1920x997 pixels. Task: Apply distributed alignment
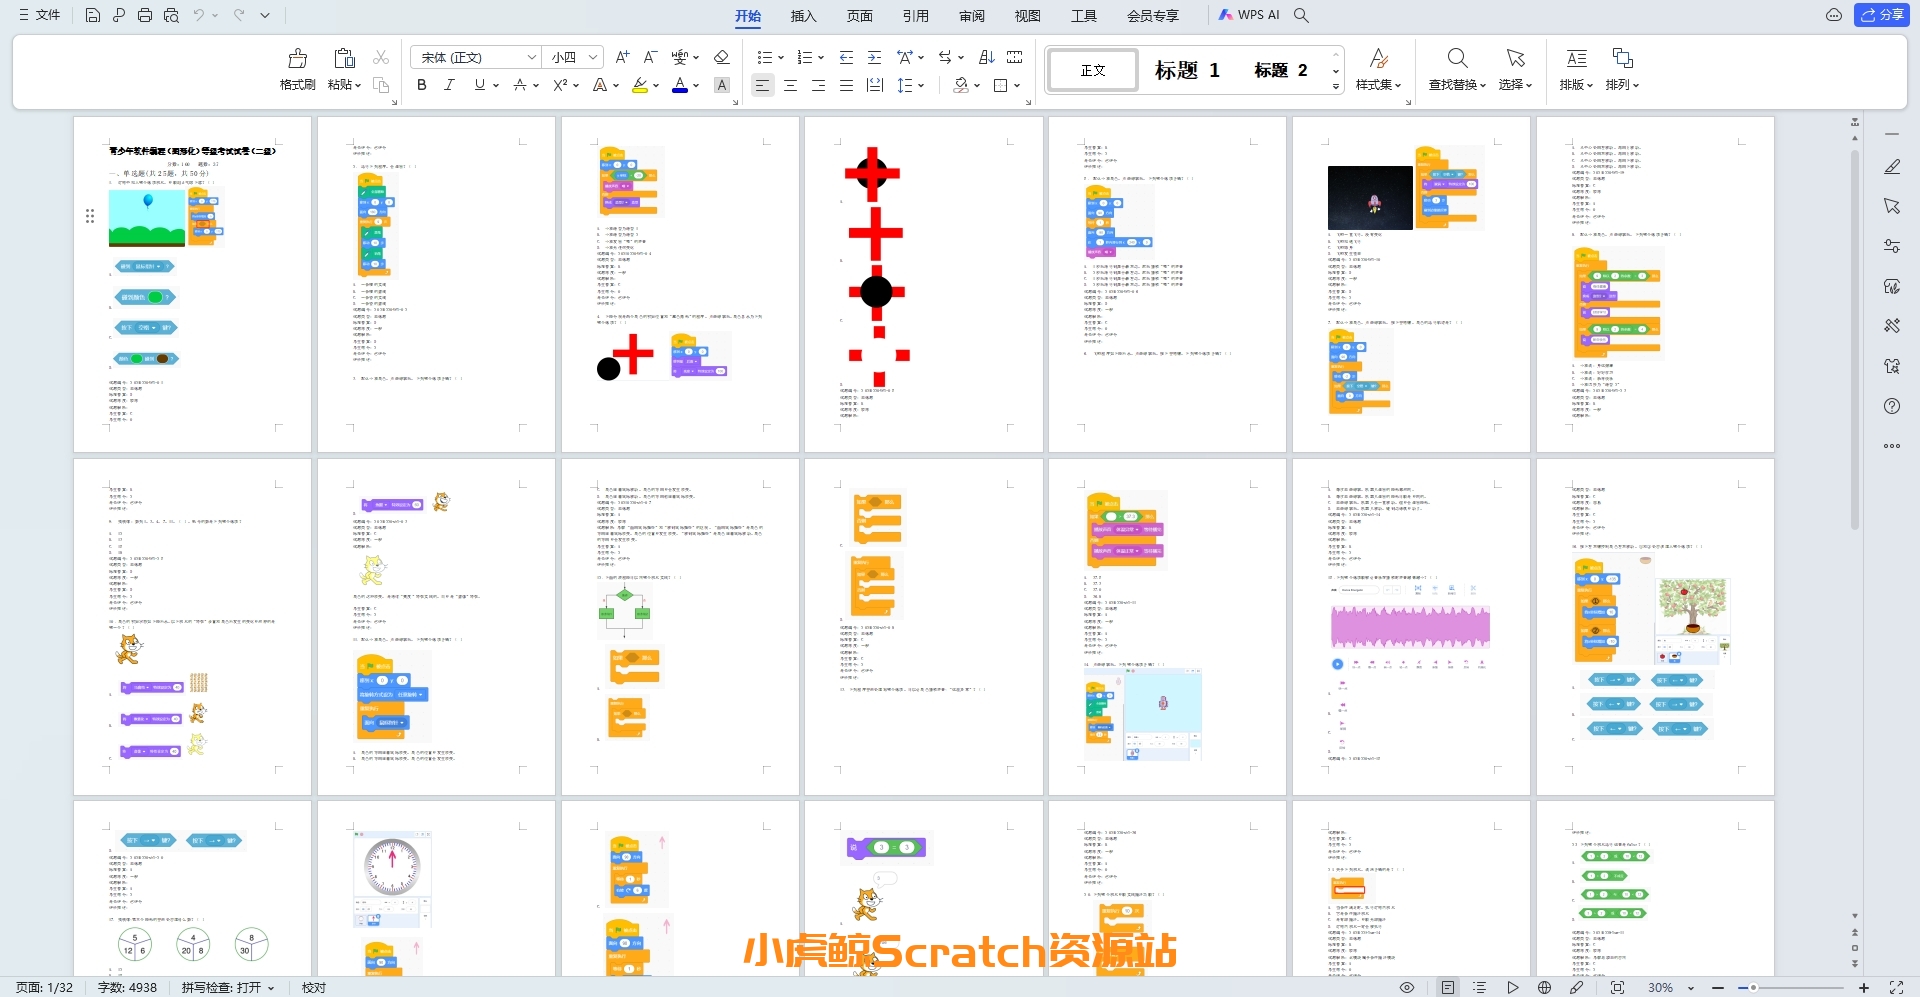pyautogui.click(x=874, y=85)
